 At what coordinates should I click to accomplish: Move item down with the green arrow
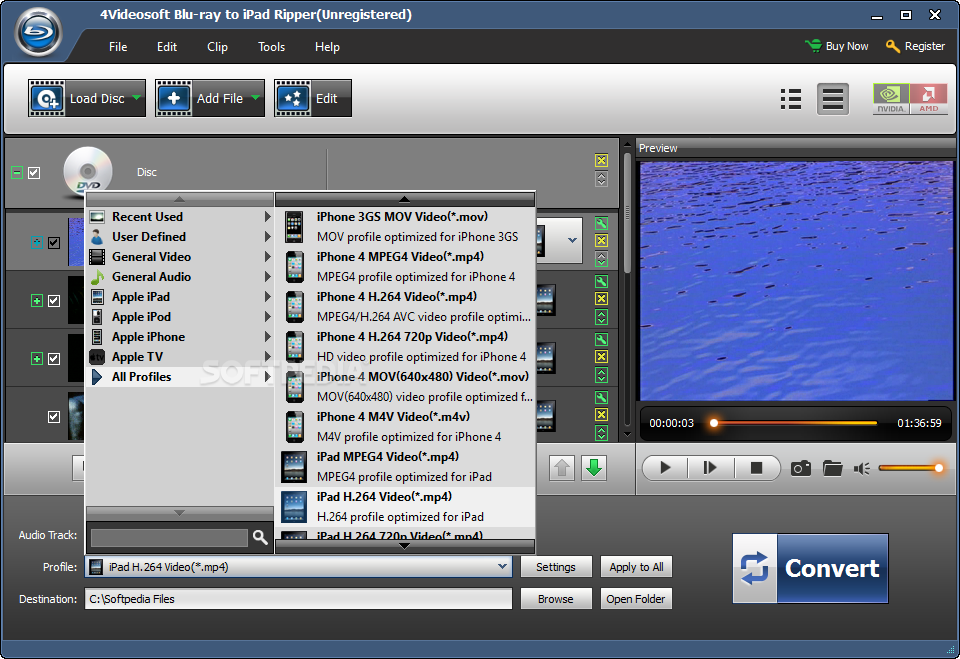pyautogui.click(x=594, y=469)
